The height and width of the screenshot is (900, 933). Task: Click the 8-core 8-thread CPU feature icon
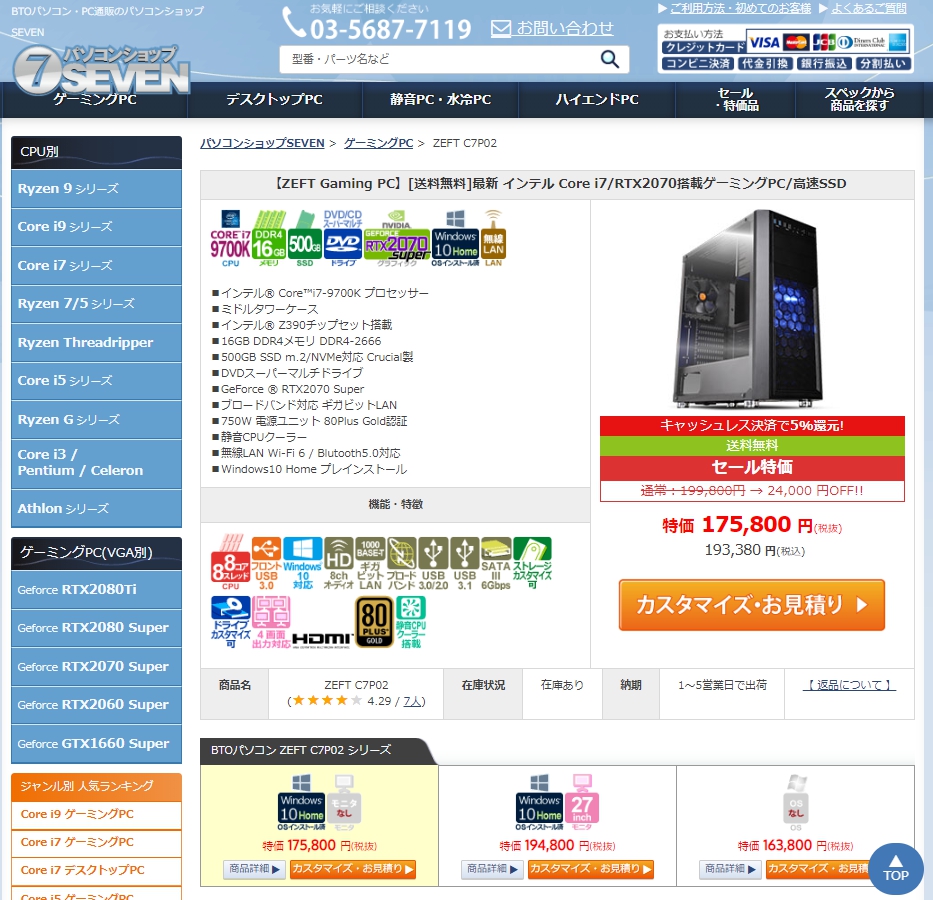[230, 563]
